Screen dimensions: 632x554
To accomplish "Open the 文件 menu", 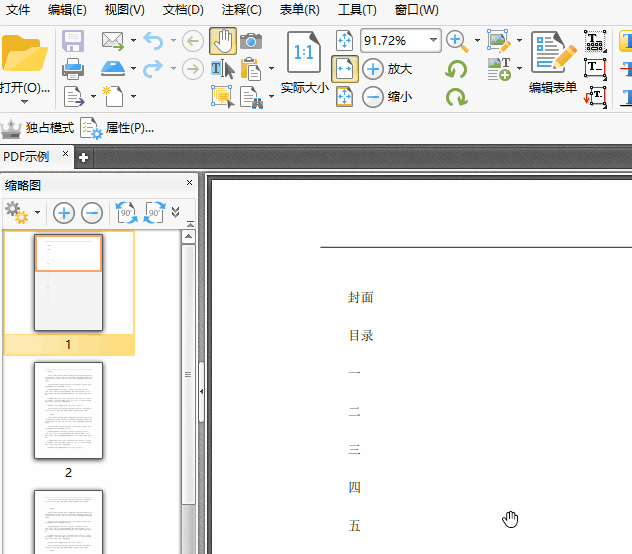I will pos(17,9).
